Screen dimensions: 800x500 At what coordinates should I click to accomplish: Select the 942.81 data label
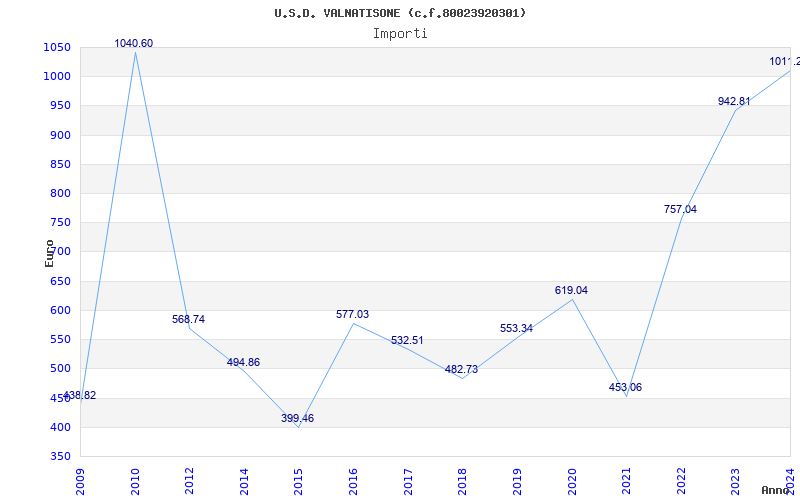(x=734, y=101)
